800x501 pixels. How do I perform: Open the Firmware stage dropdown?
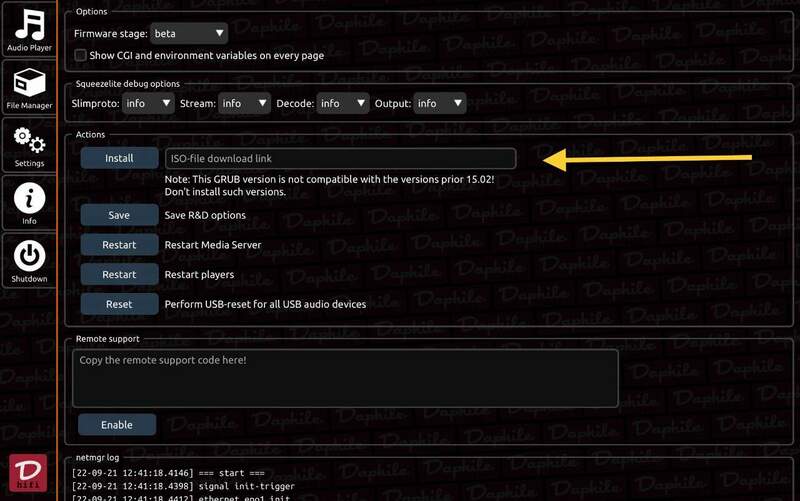pos(189,33)
